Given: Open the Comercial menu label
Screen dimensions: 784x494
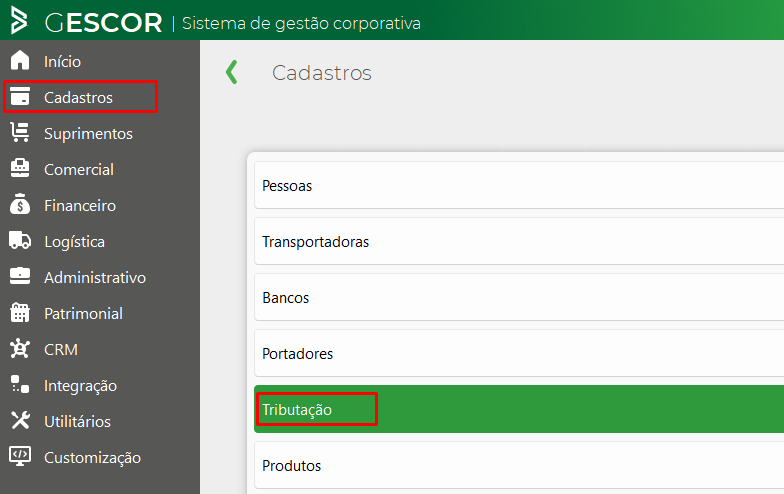Looking at the screenshot, I should click(x=79, y=170).
